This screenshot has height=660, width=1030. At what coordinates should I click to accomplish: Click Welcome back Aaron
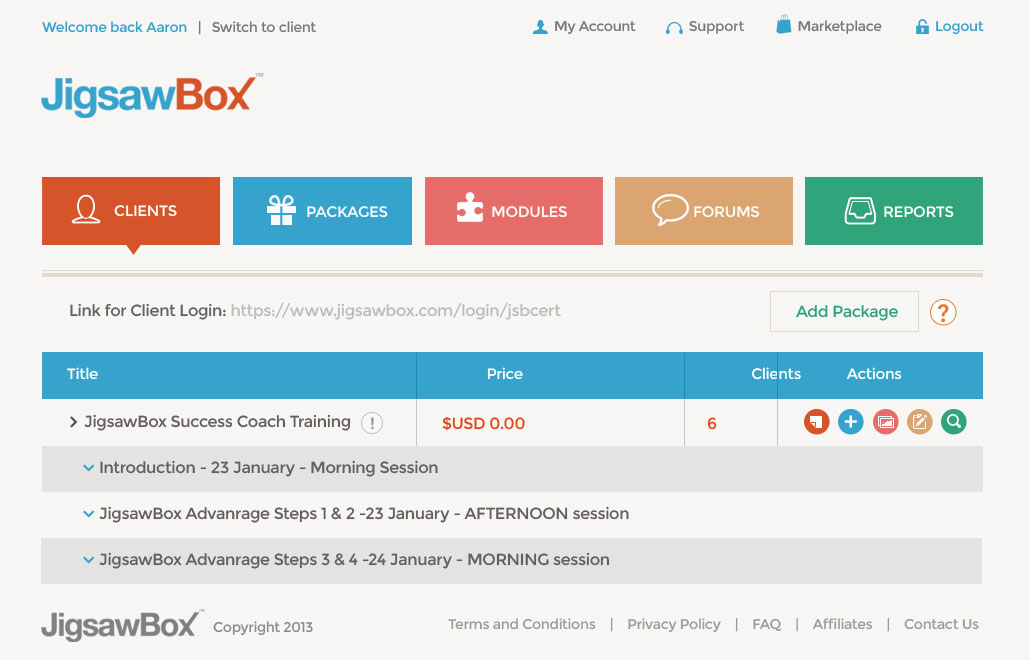[x=114, y=27]
